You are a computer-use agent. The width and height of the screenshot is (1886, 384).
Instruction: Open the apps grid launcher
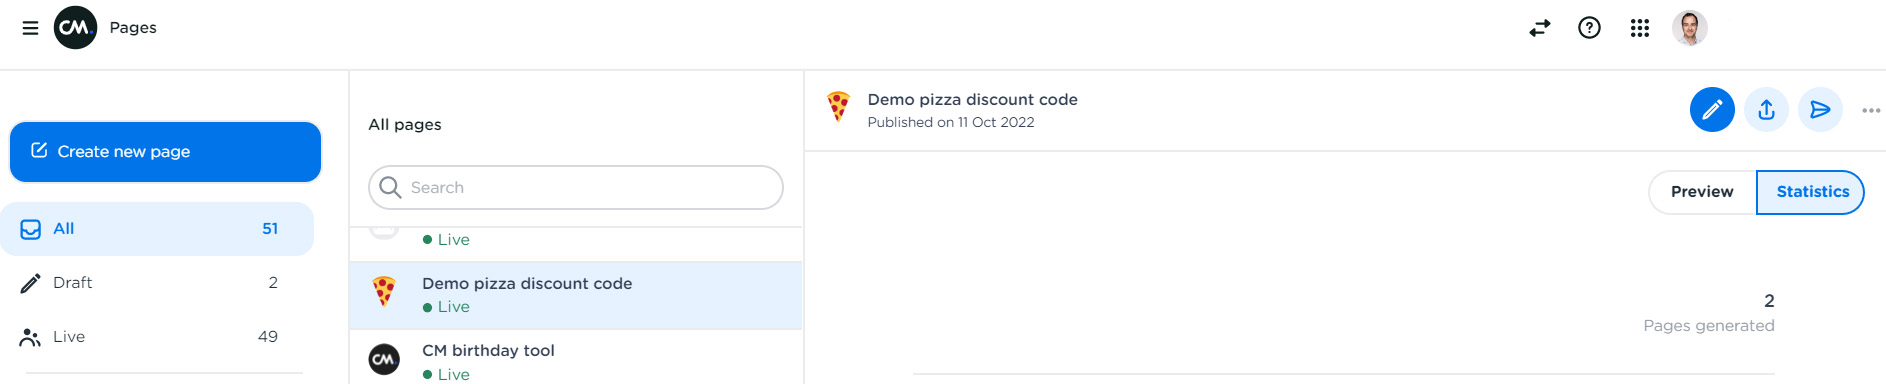point(1640,28)
